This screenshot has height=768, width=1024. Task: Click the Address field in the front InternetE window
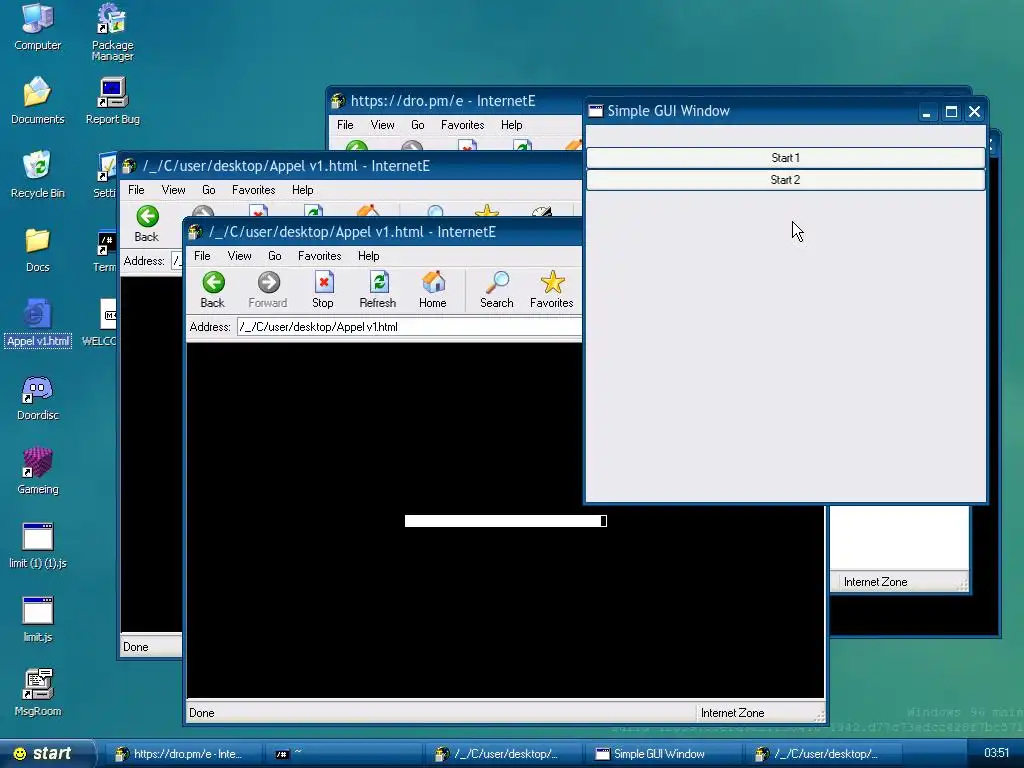click(409, 327)
